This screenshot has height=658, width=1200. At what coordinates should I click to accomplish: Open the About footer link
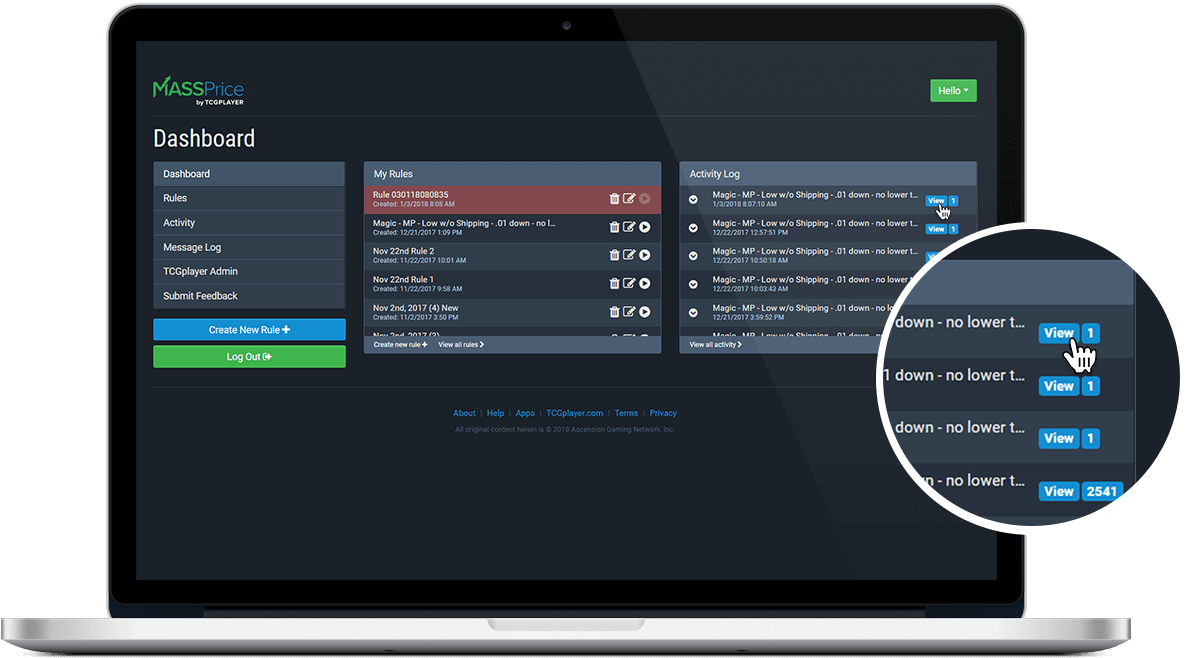(x=464, y=413)
